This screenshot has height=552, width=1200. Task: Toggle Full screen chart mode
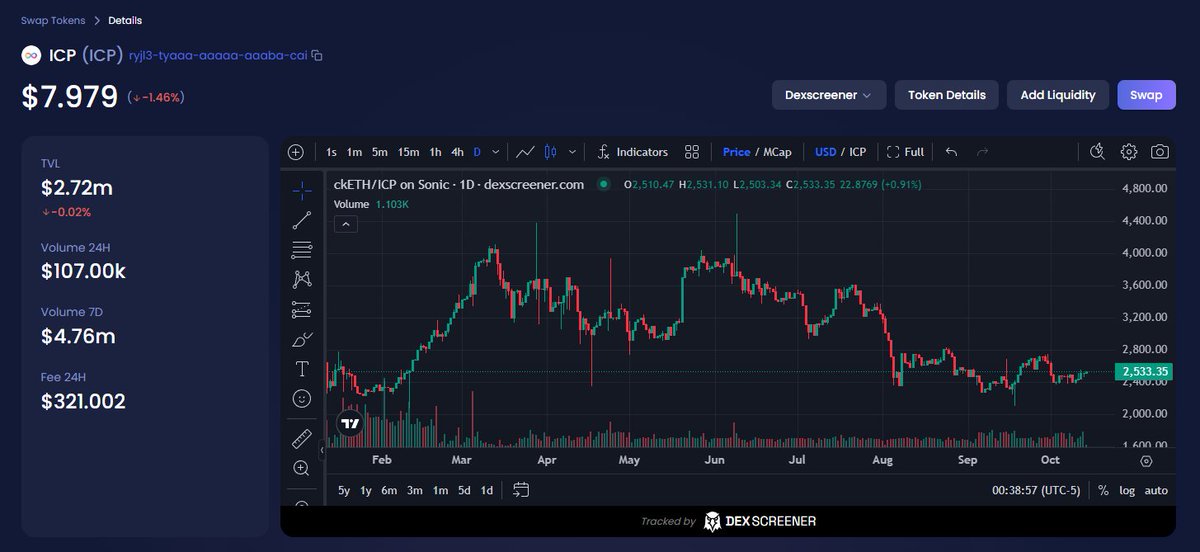pyautogui.click(x=905, y=152)
